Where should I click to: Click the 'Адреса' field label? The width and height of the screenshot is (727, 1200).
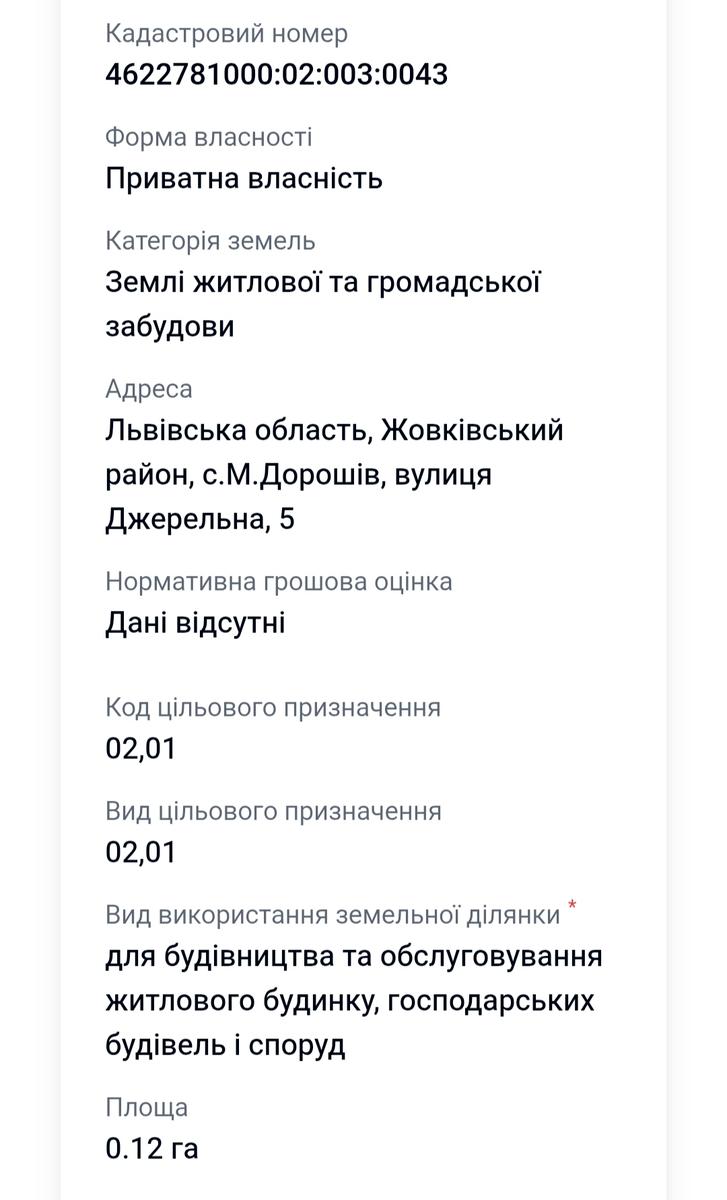(149, 388)
